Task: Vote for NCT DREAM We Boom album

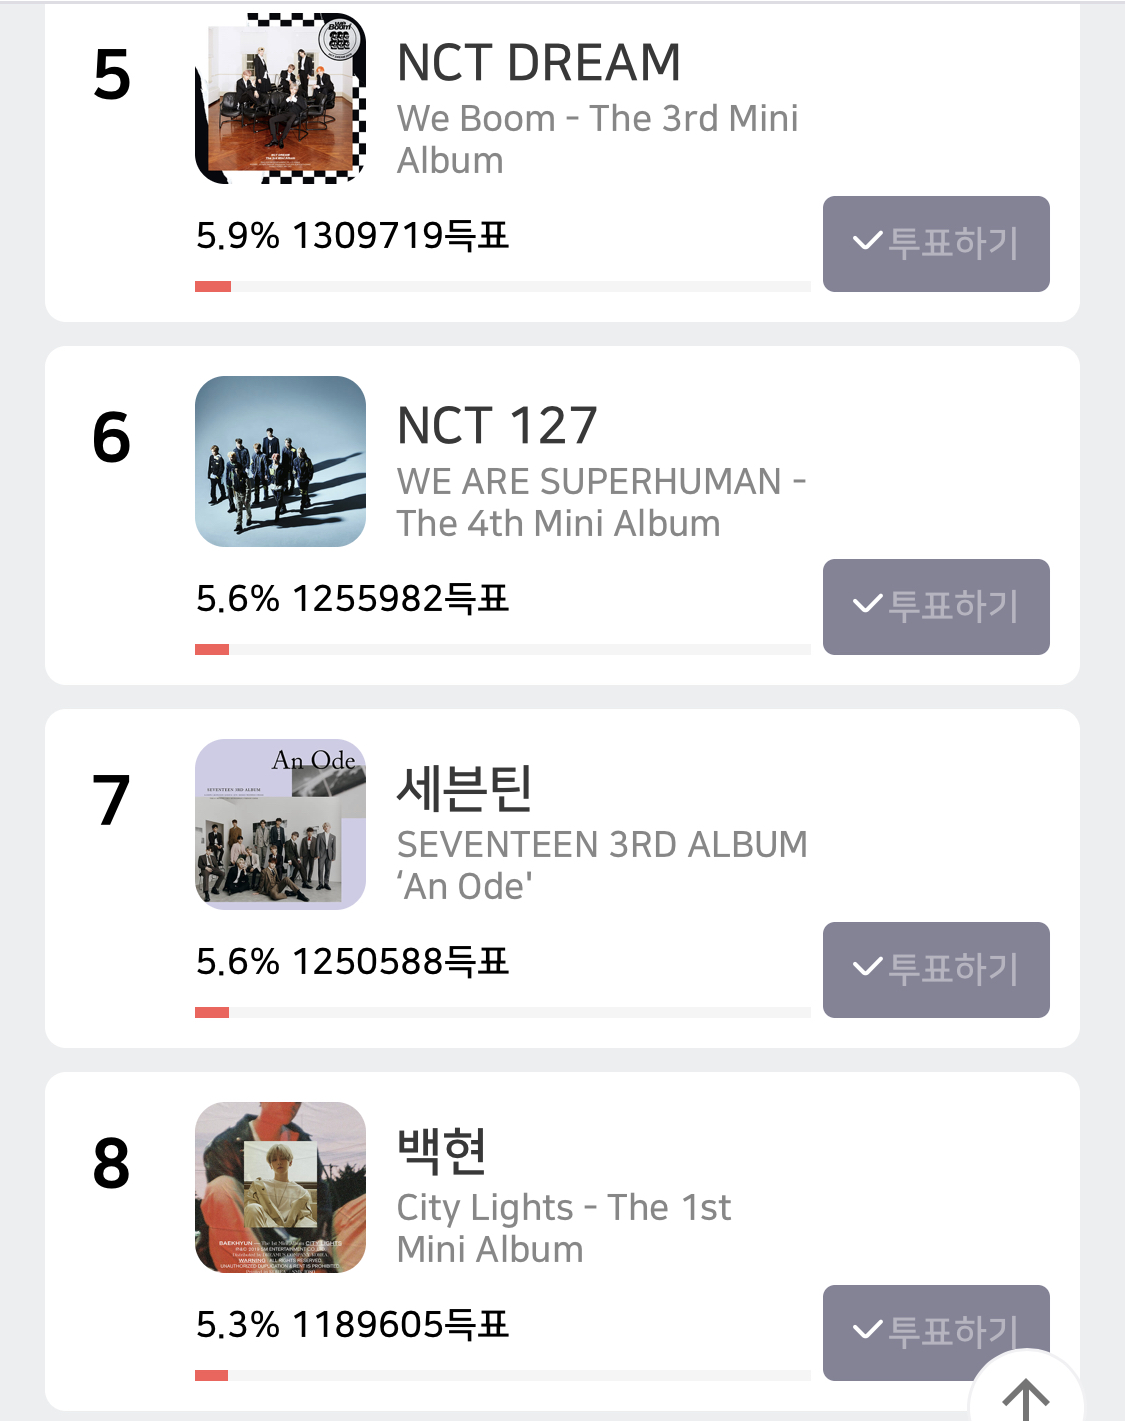Action: pos(935,243)
